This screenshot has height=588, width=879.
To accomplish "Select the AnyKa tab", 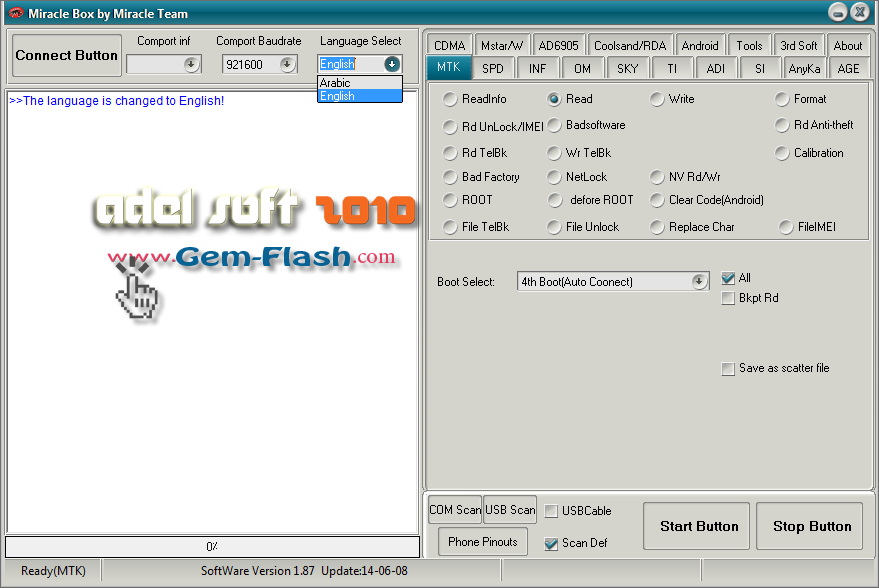I will (804, 68).
